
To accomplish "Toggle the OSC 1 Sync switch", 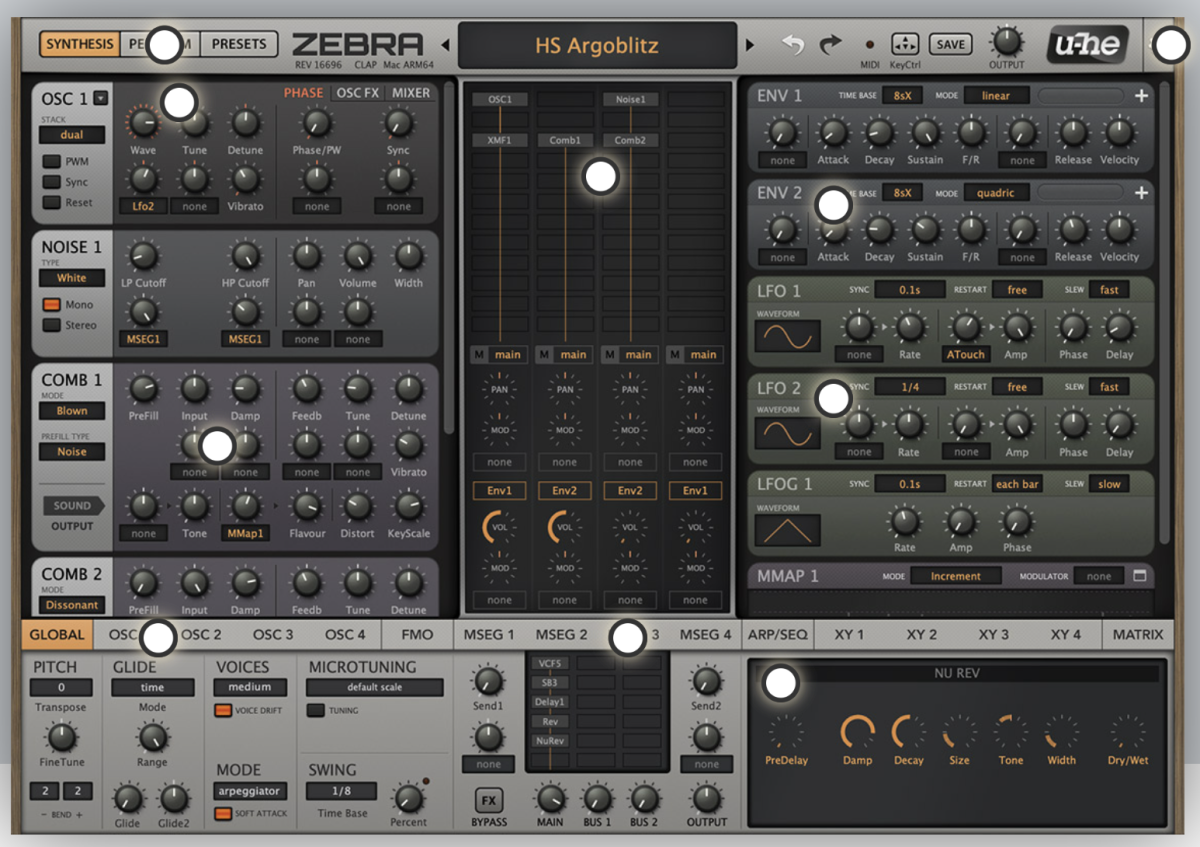I will 50,182.
